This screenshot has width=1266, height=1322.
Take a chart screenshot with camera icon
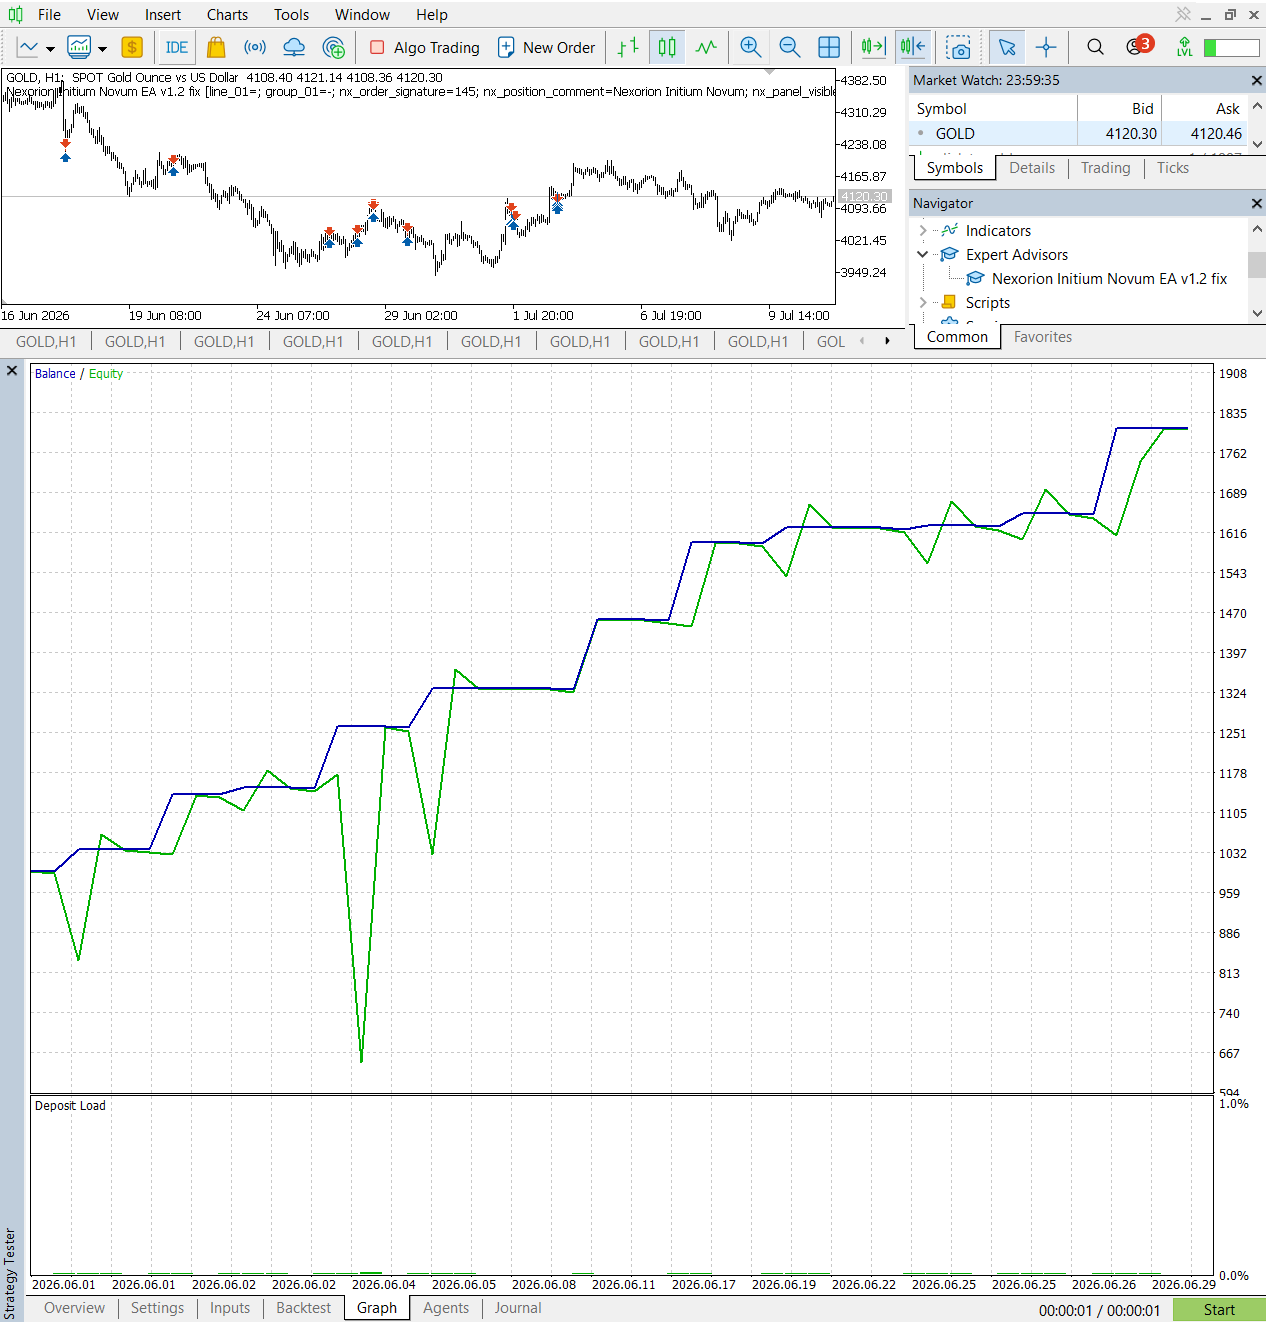click(958, 47)
